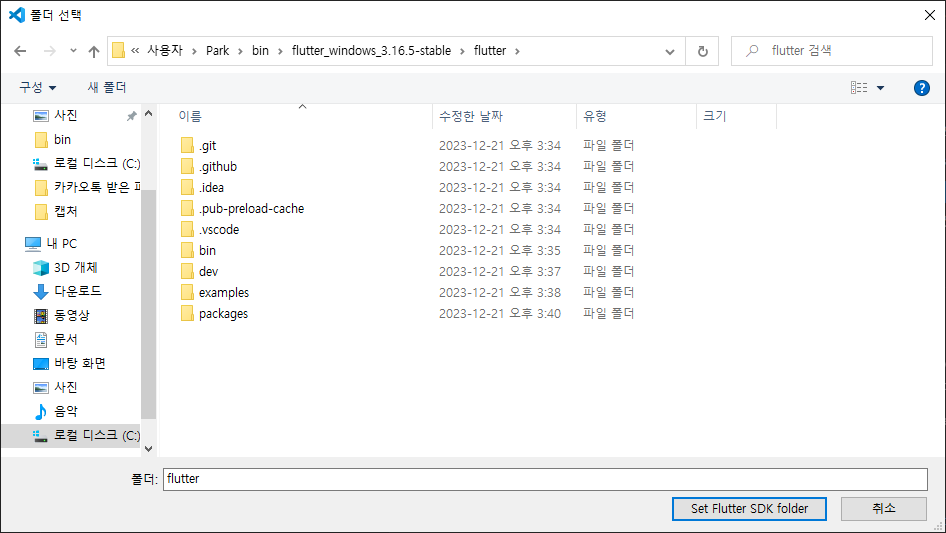Go up one folder level
This screenshot has width=946, height=533.
click(94, 51)
